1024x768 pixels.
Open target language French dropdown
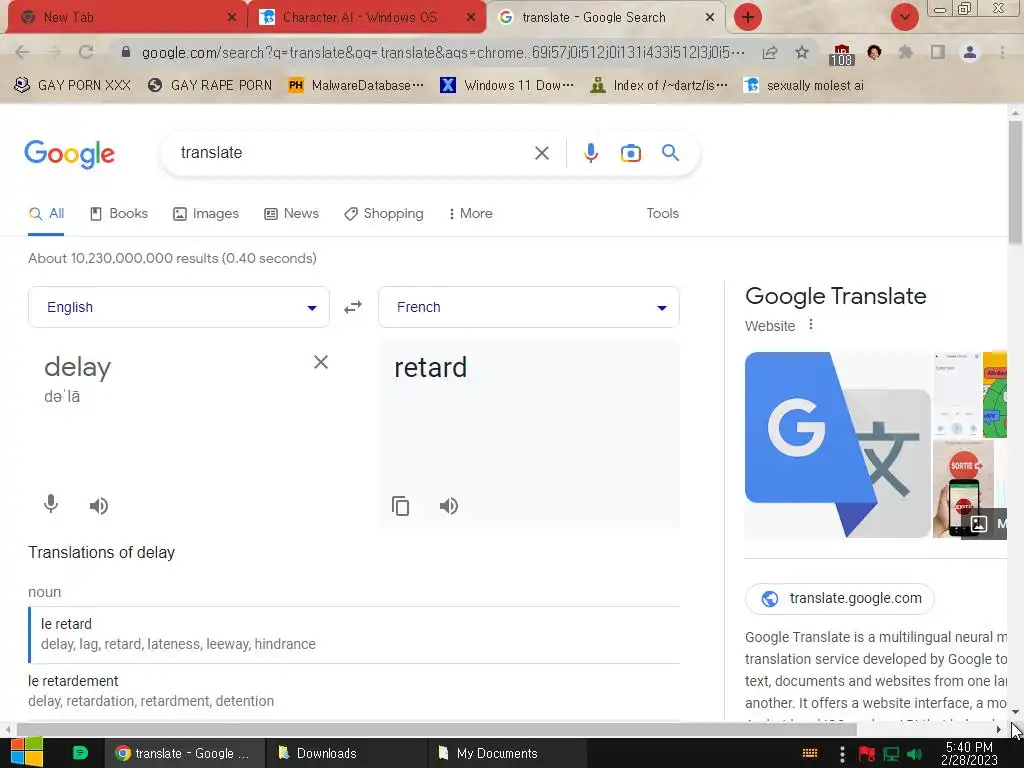point(529,307)
